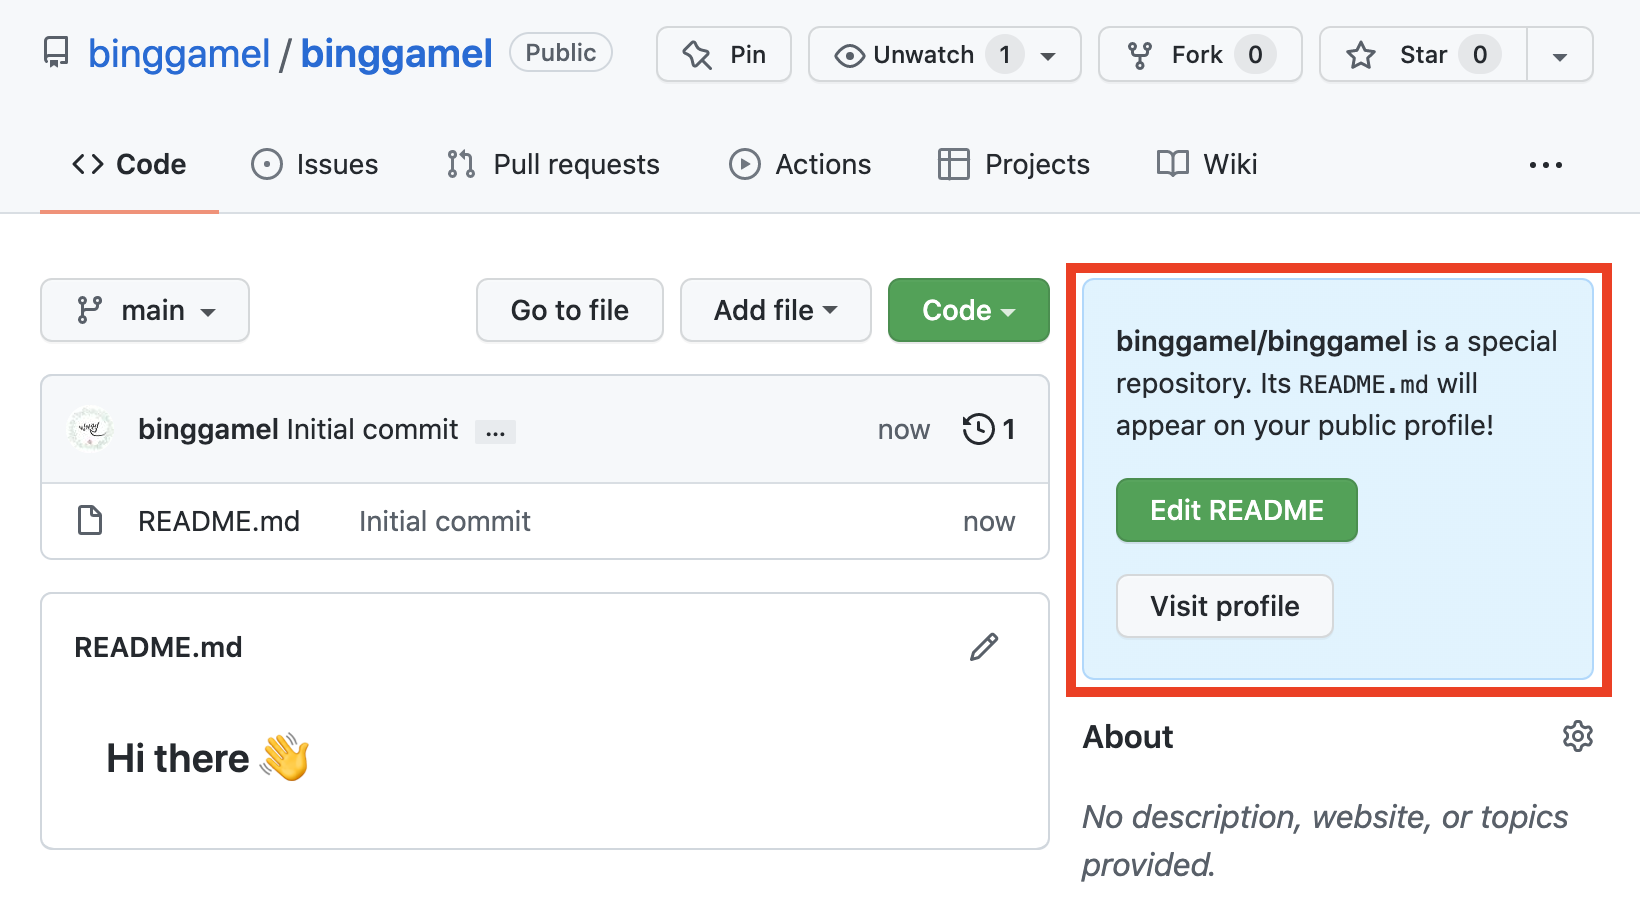Open About settings gear icon
This screenshot has height=902, width=1640.
coord(1577,736)
